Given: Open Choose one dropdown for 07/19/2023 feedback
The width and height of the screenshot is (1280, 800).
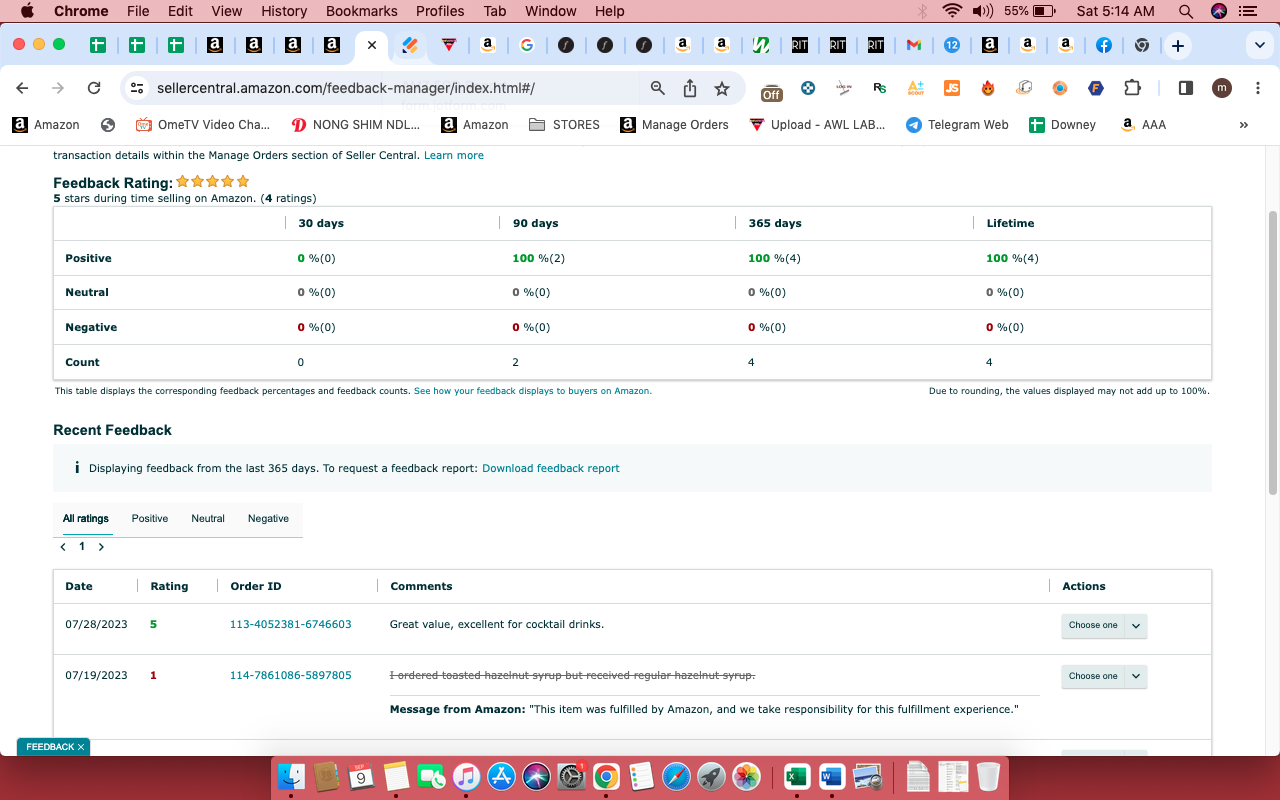Looking at the screenshot, I should pos(1104,676).
